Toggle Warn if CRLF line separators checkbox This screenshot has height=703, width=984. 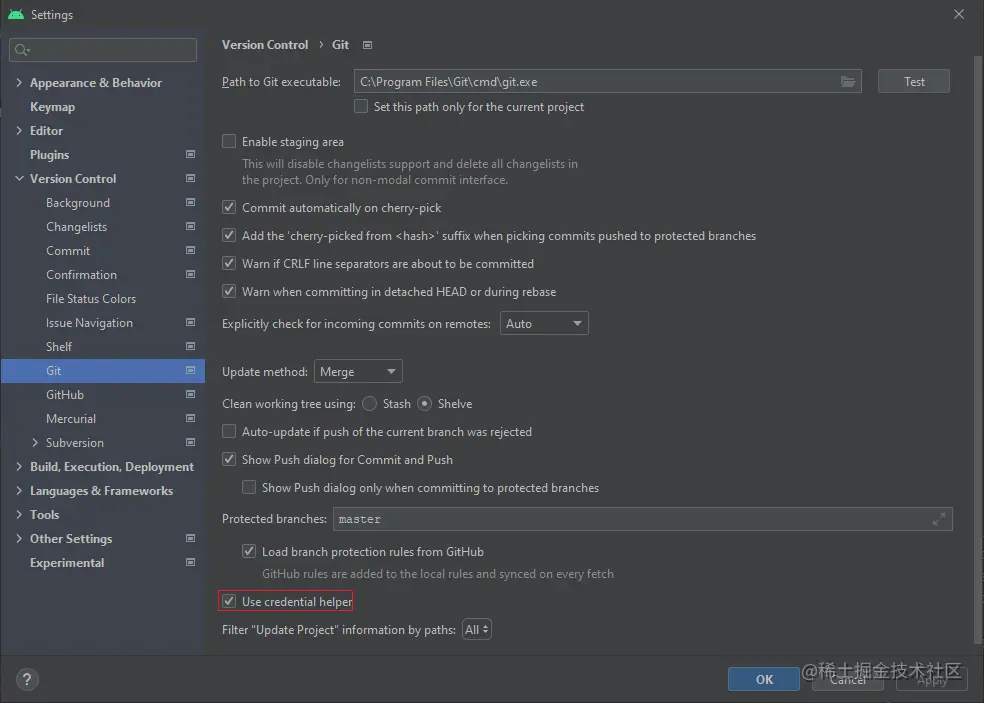tap(229, 264)
